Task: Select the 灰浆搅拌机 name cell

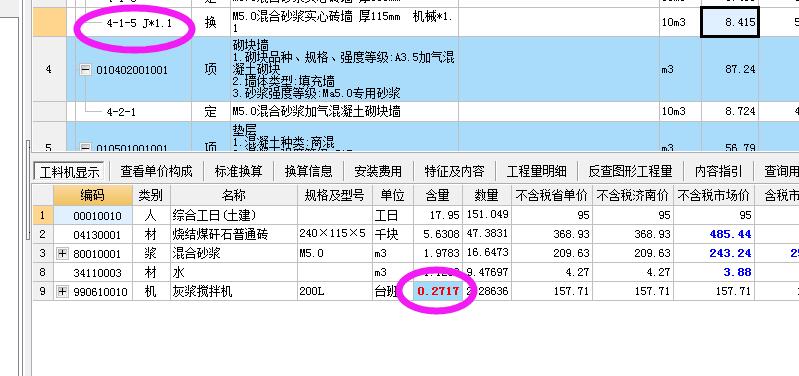Action: [x=234, y=292]
